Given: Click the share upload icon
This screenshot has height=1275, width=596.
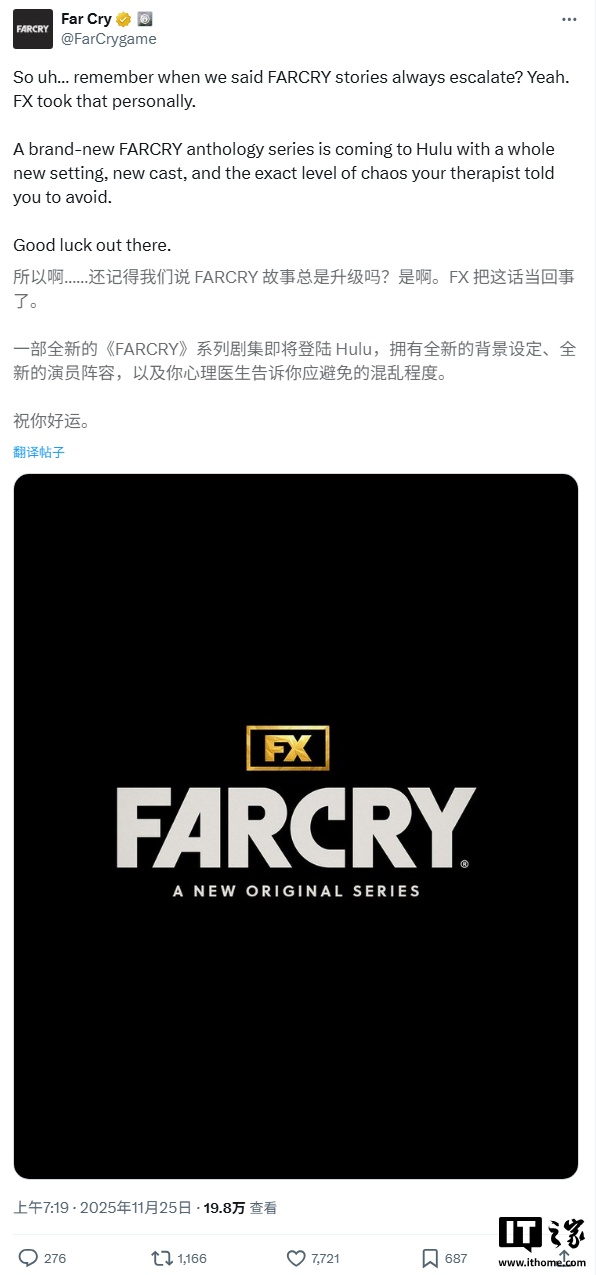Looking at the screenshot, I should 565,1257.
